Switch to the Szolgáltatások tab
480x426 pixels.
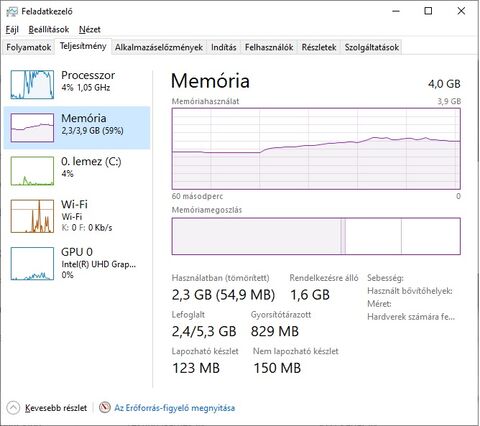(x=372, y=47)
